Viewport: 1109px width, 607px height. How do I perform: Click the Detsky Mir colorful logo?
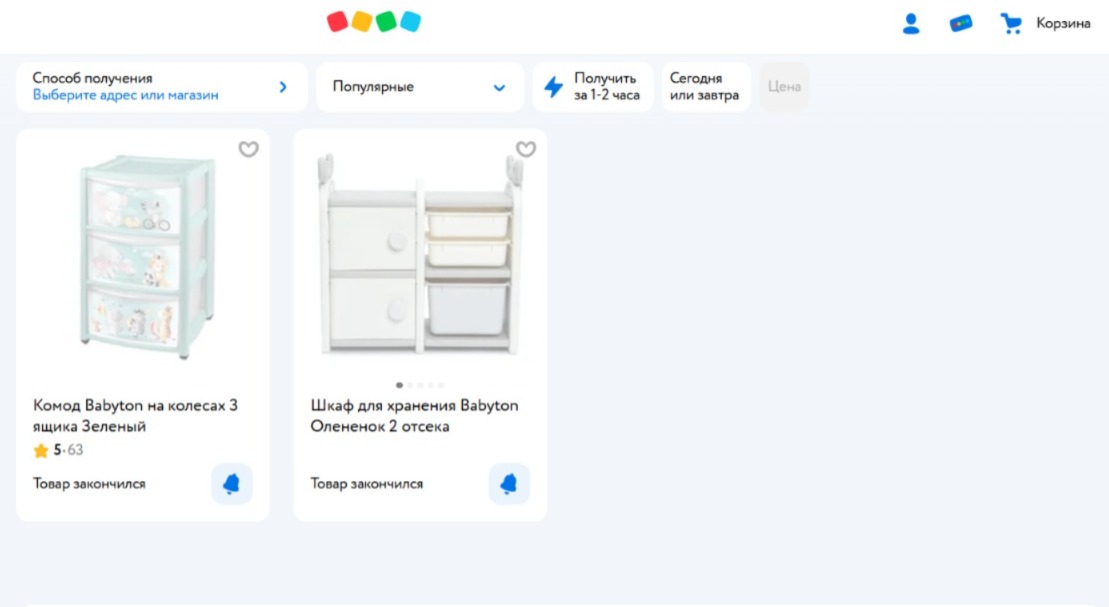pos(374,22)
